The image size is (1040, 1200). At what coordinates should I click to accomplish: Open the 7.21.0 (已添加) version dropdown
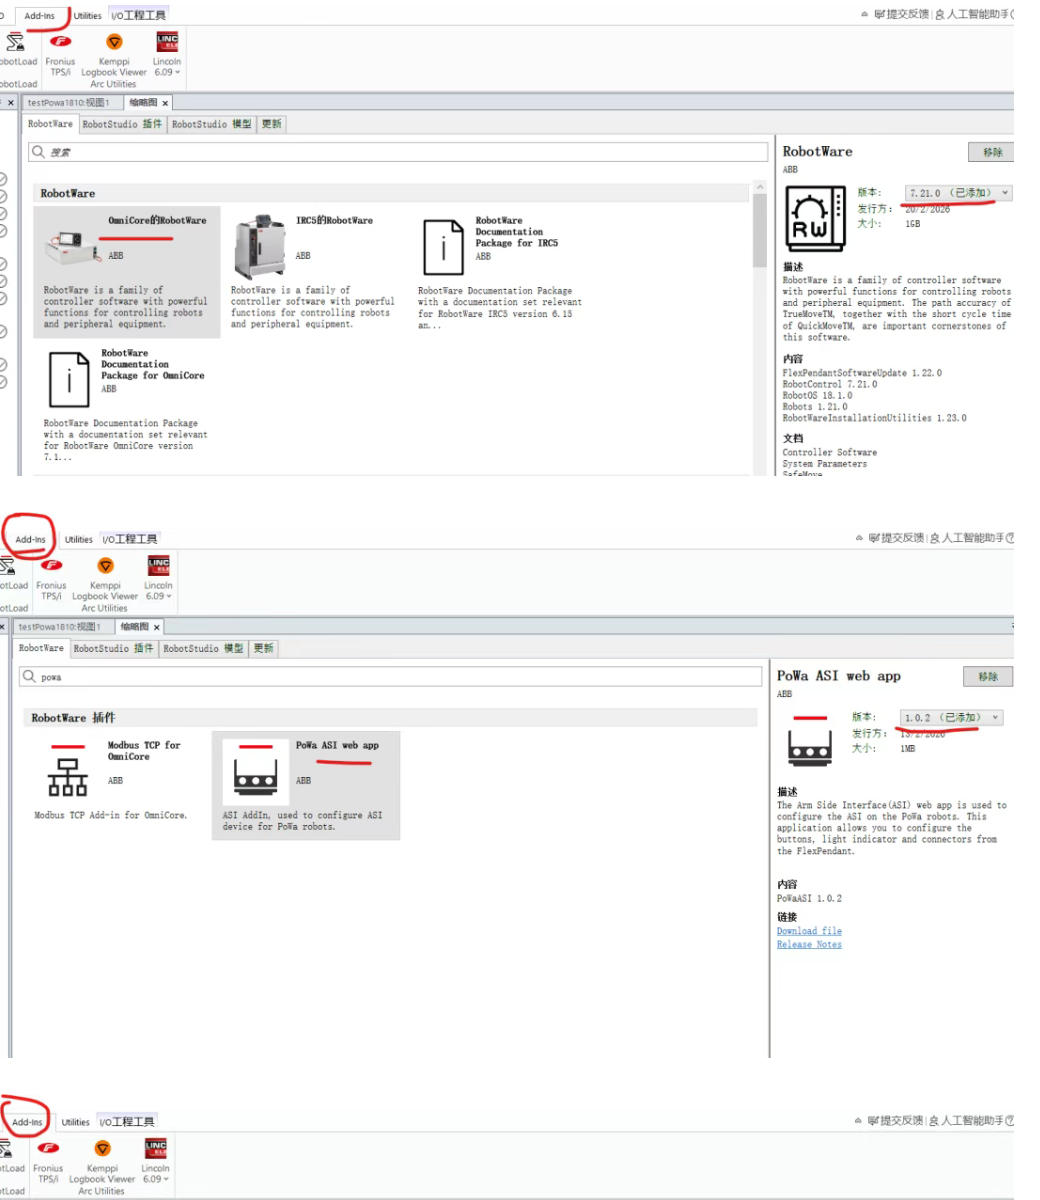coord(957,193)
